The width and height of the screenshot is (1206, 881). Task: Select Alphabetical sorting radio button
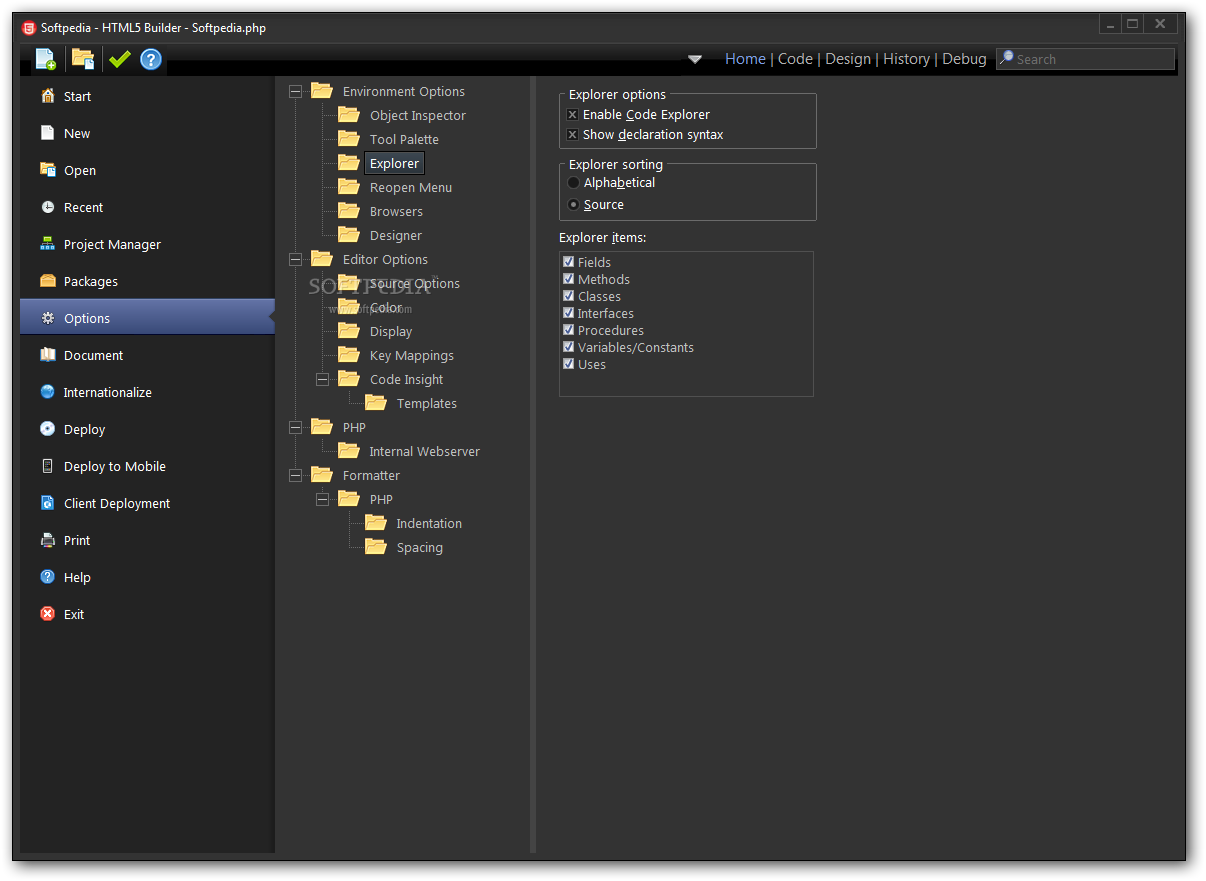[573, 183]
